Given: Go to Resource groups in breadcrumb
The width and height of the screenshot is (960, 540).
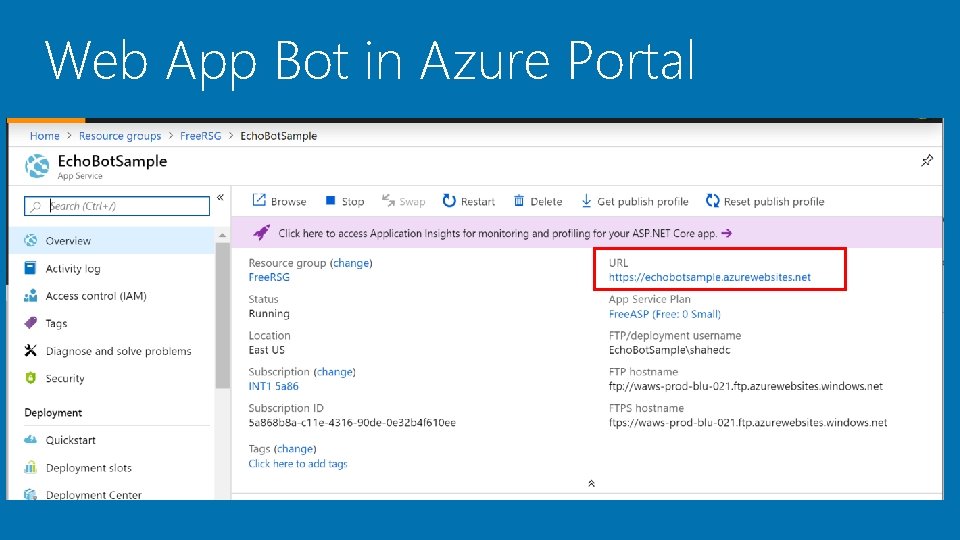Looking at the screenshot, I should pyautogui.click(x=120, y=135).
